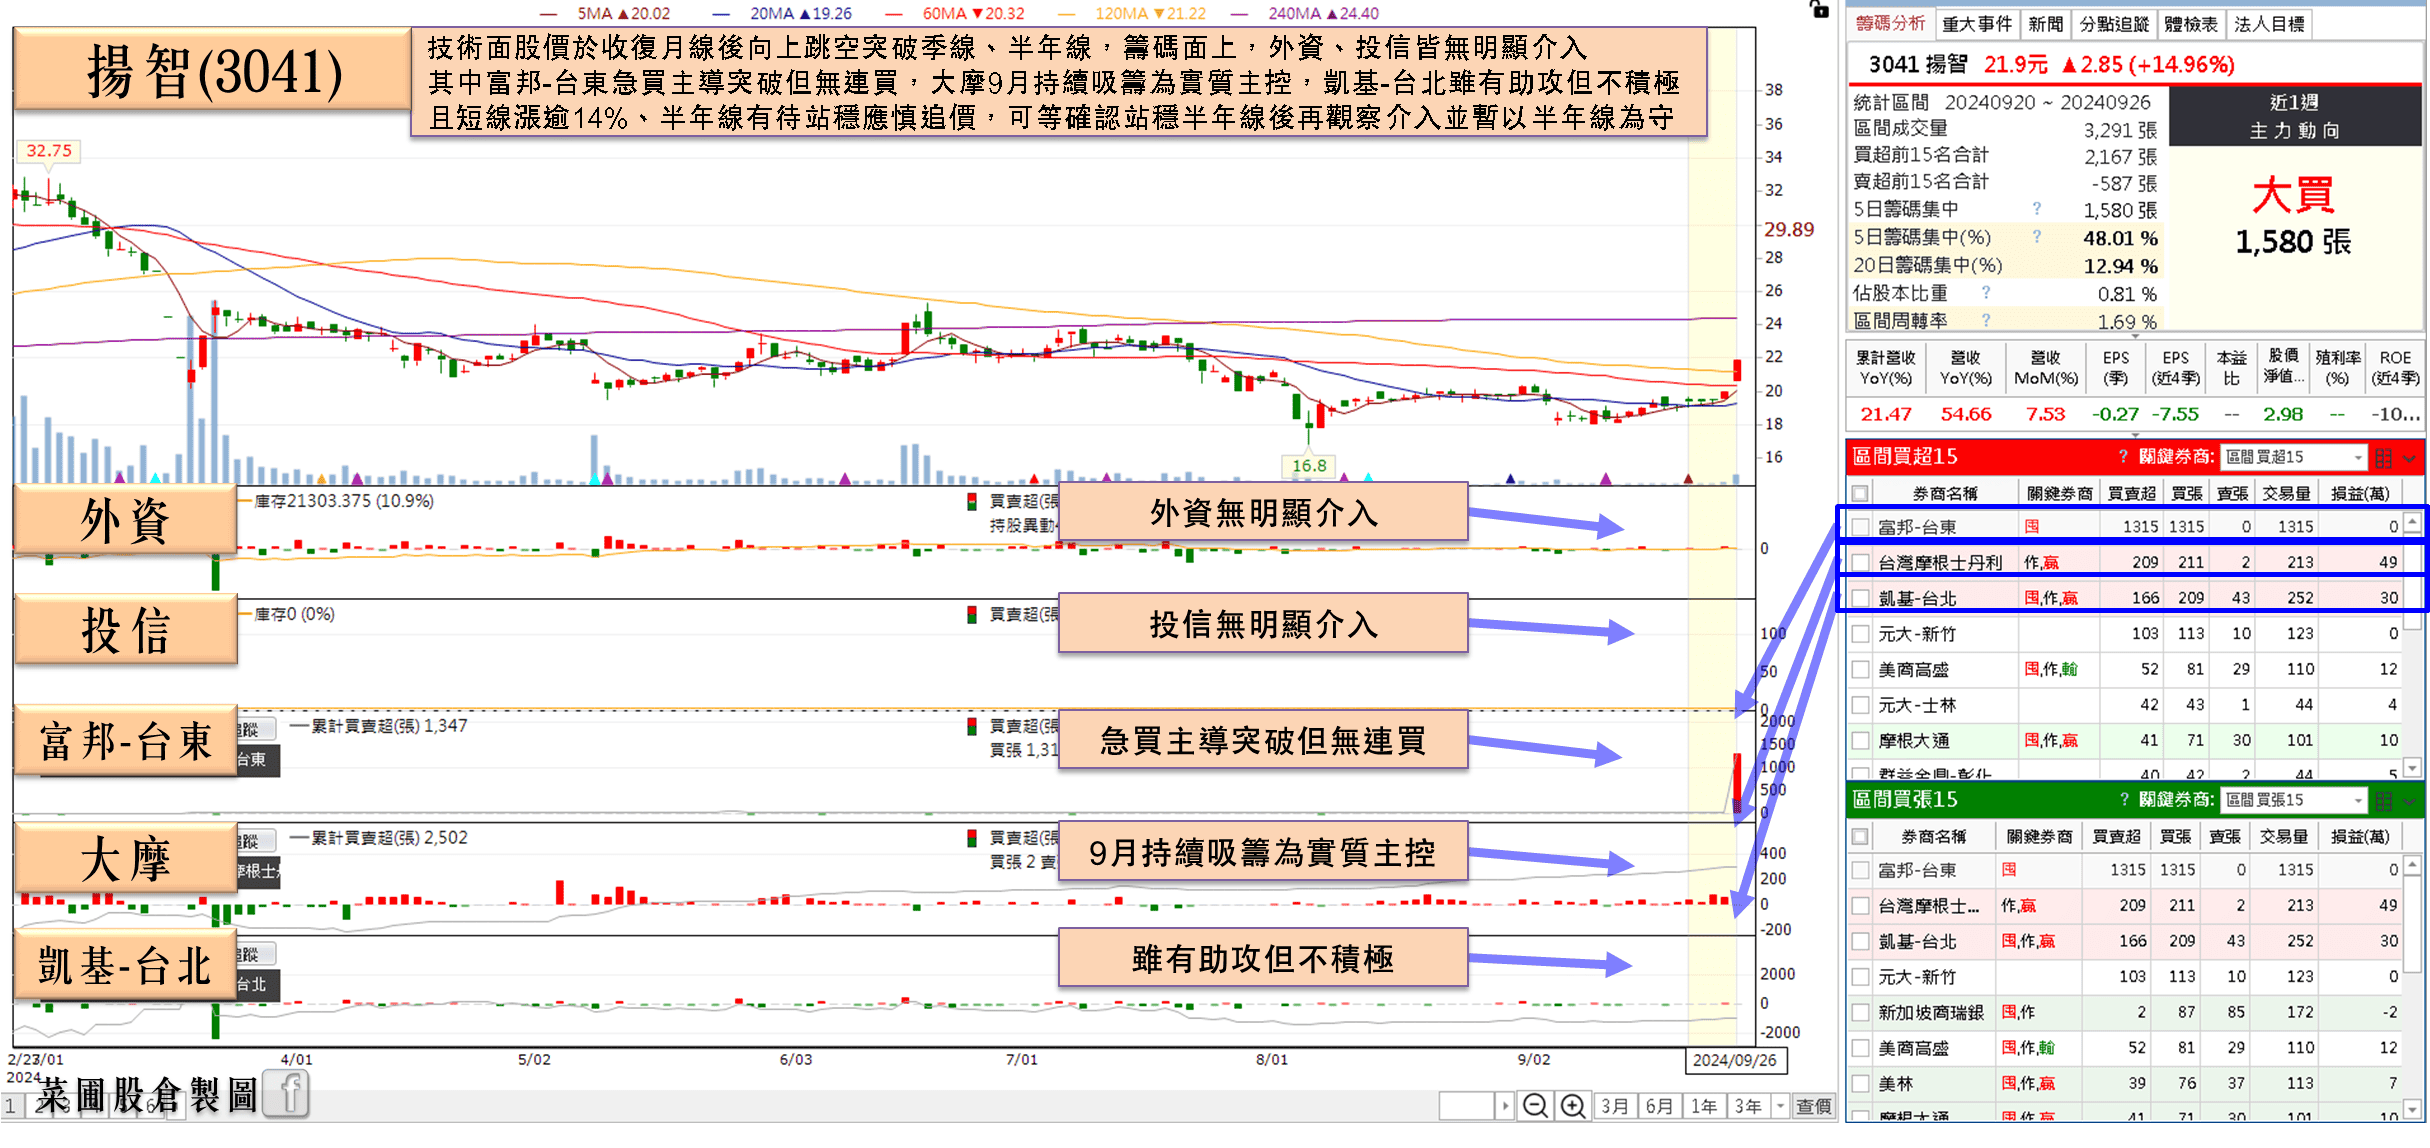Click scroll-up arrow of 區間買超15 table
Screen dimensions: 2430x1148
tap(2412, 521)
